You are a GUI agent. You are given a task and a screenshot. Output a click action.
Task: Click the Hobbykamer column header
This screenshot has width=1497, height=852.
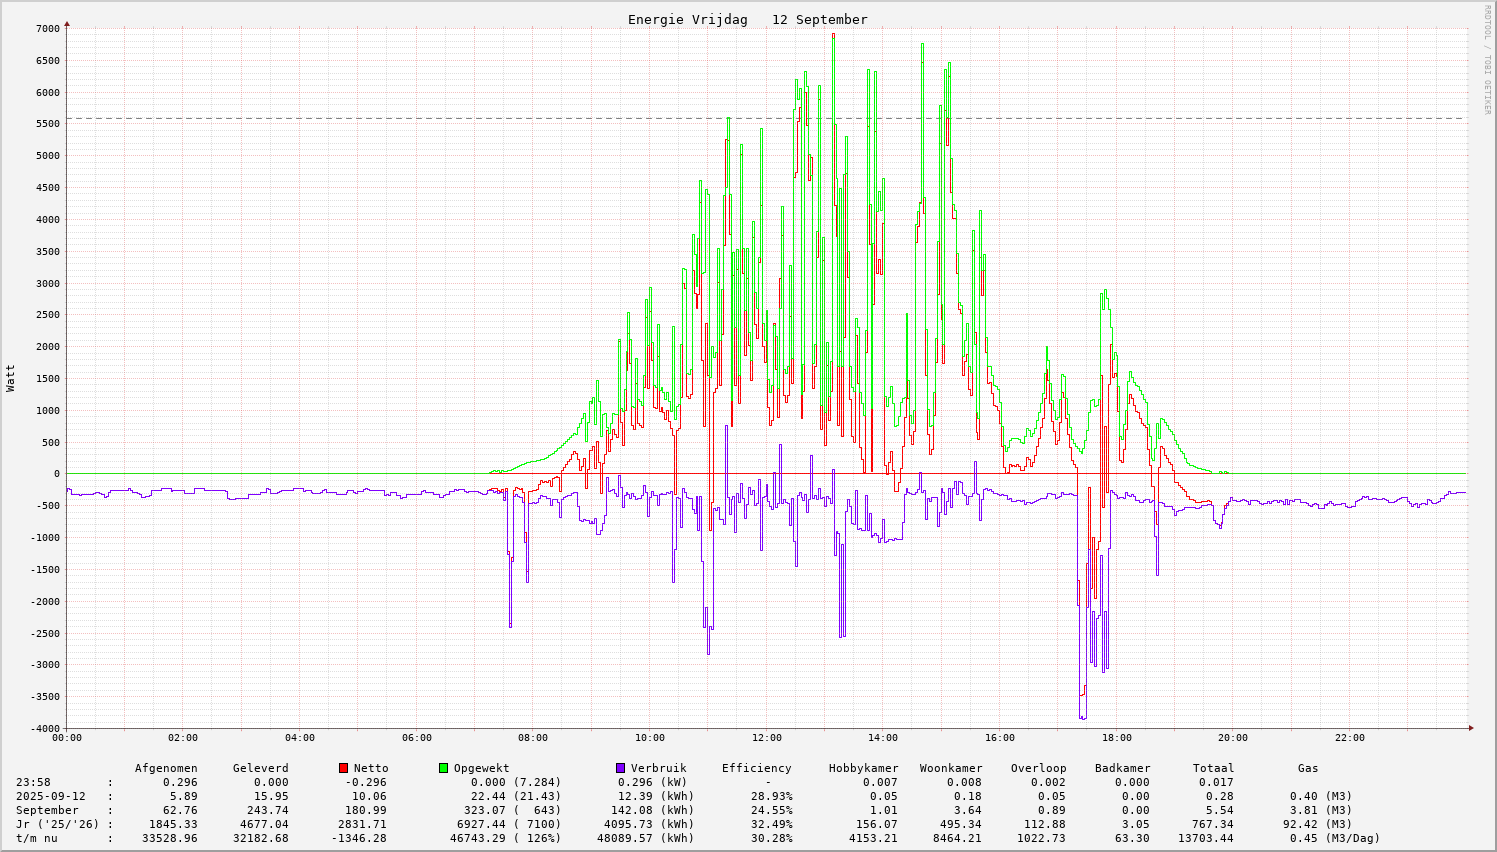(863, 768)
